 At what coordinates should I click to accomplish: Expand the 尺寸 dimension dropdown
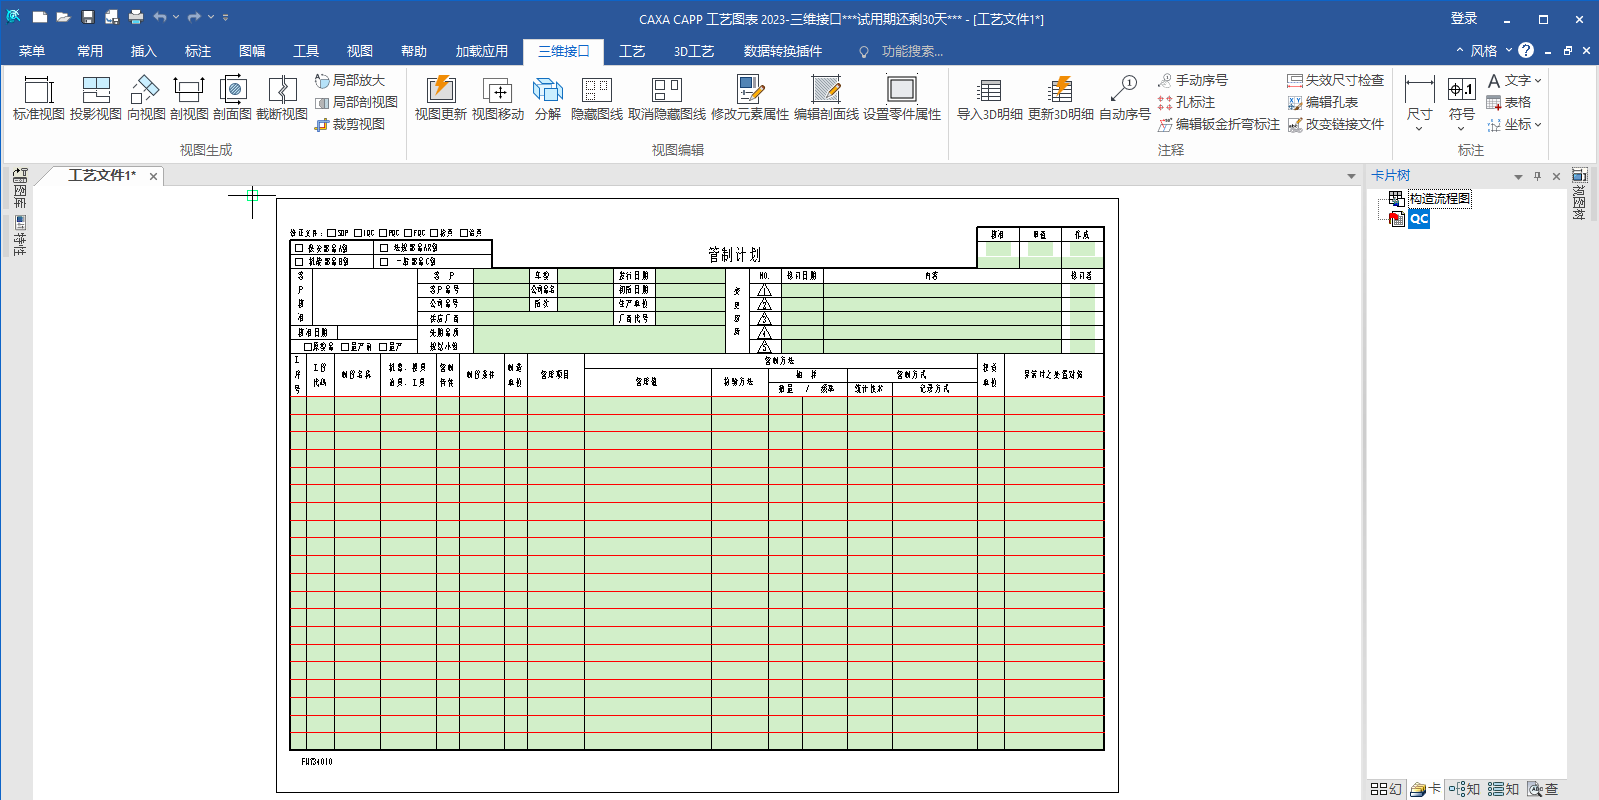coord(1419,128)
